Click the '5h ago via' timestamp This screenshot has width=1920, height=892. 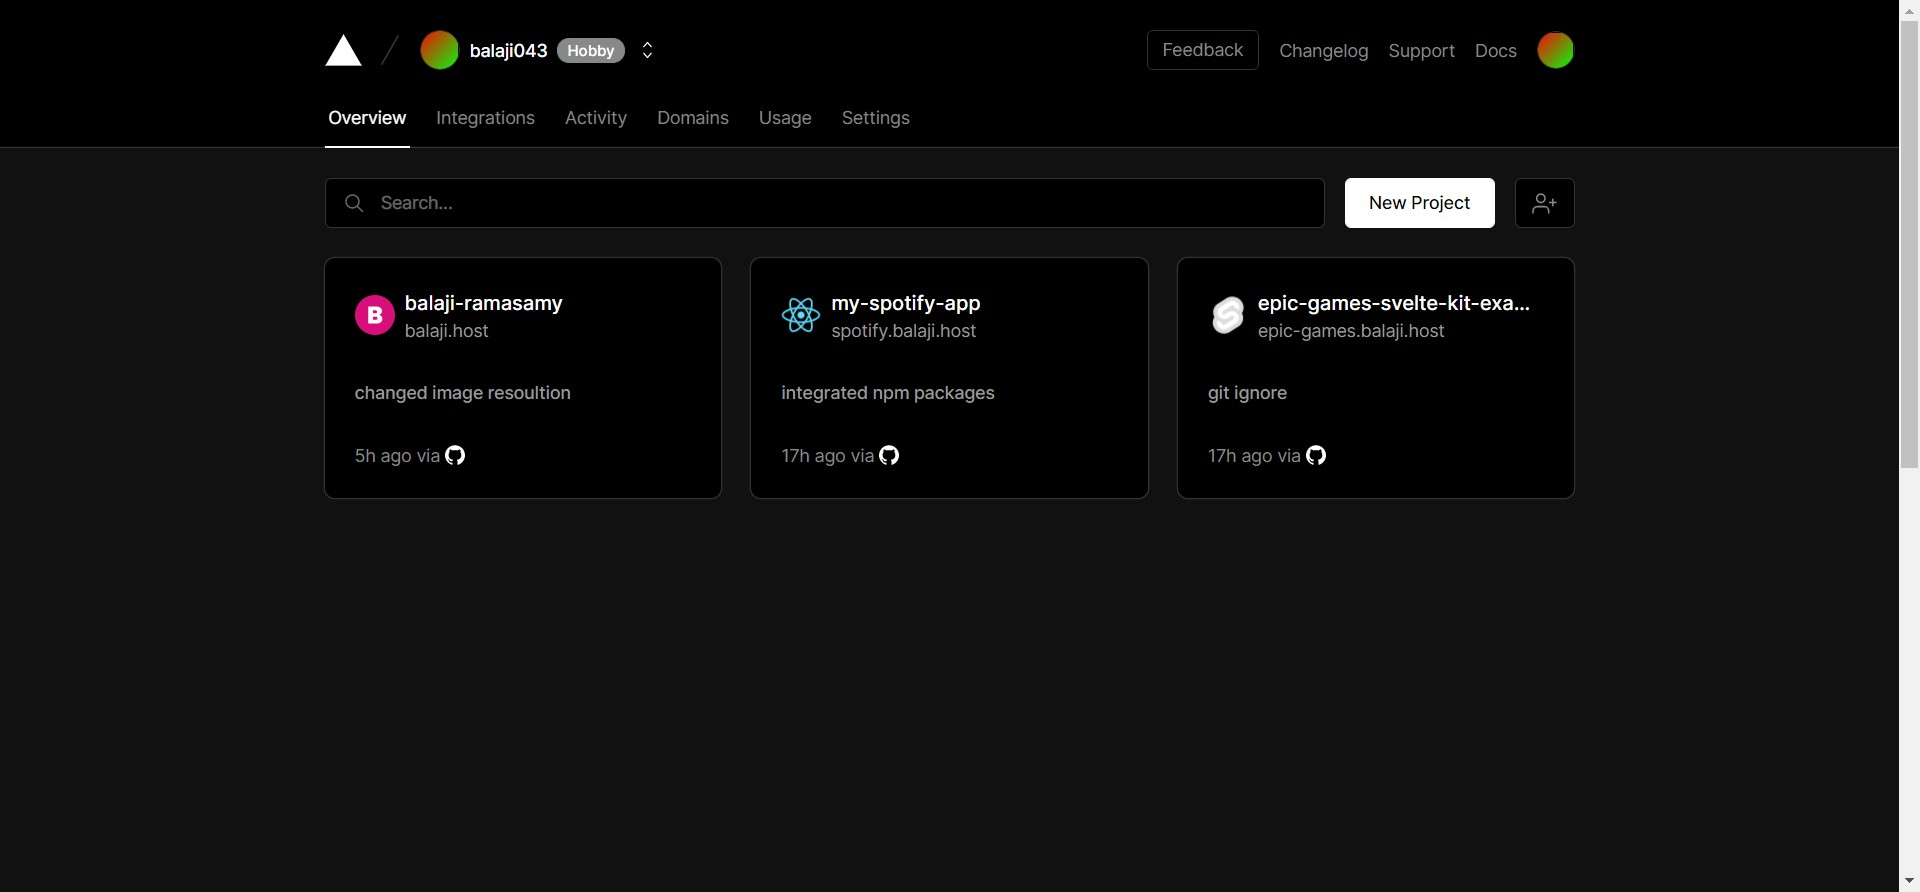pyautogui.click(x=397, y=456)
